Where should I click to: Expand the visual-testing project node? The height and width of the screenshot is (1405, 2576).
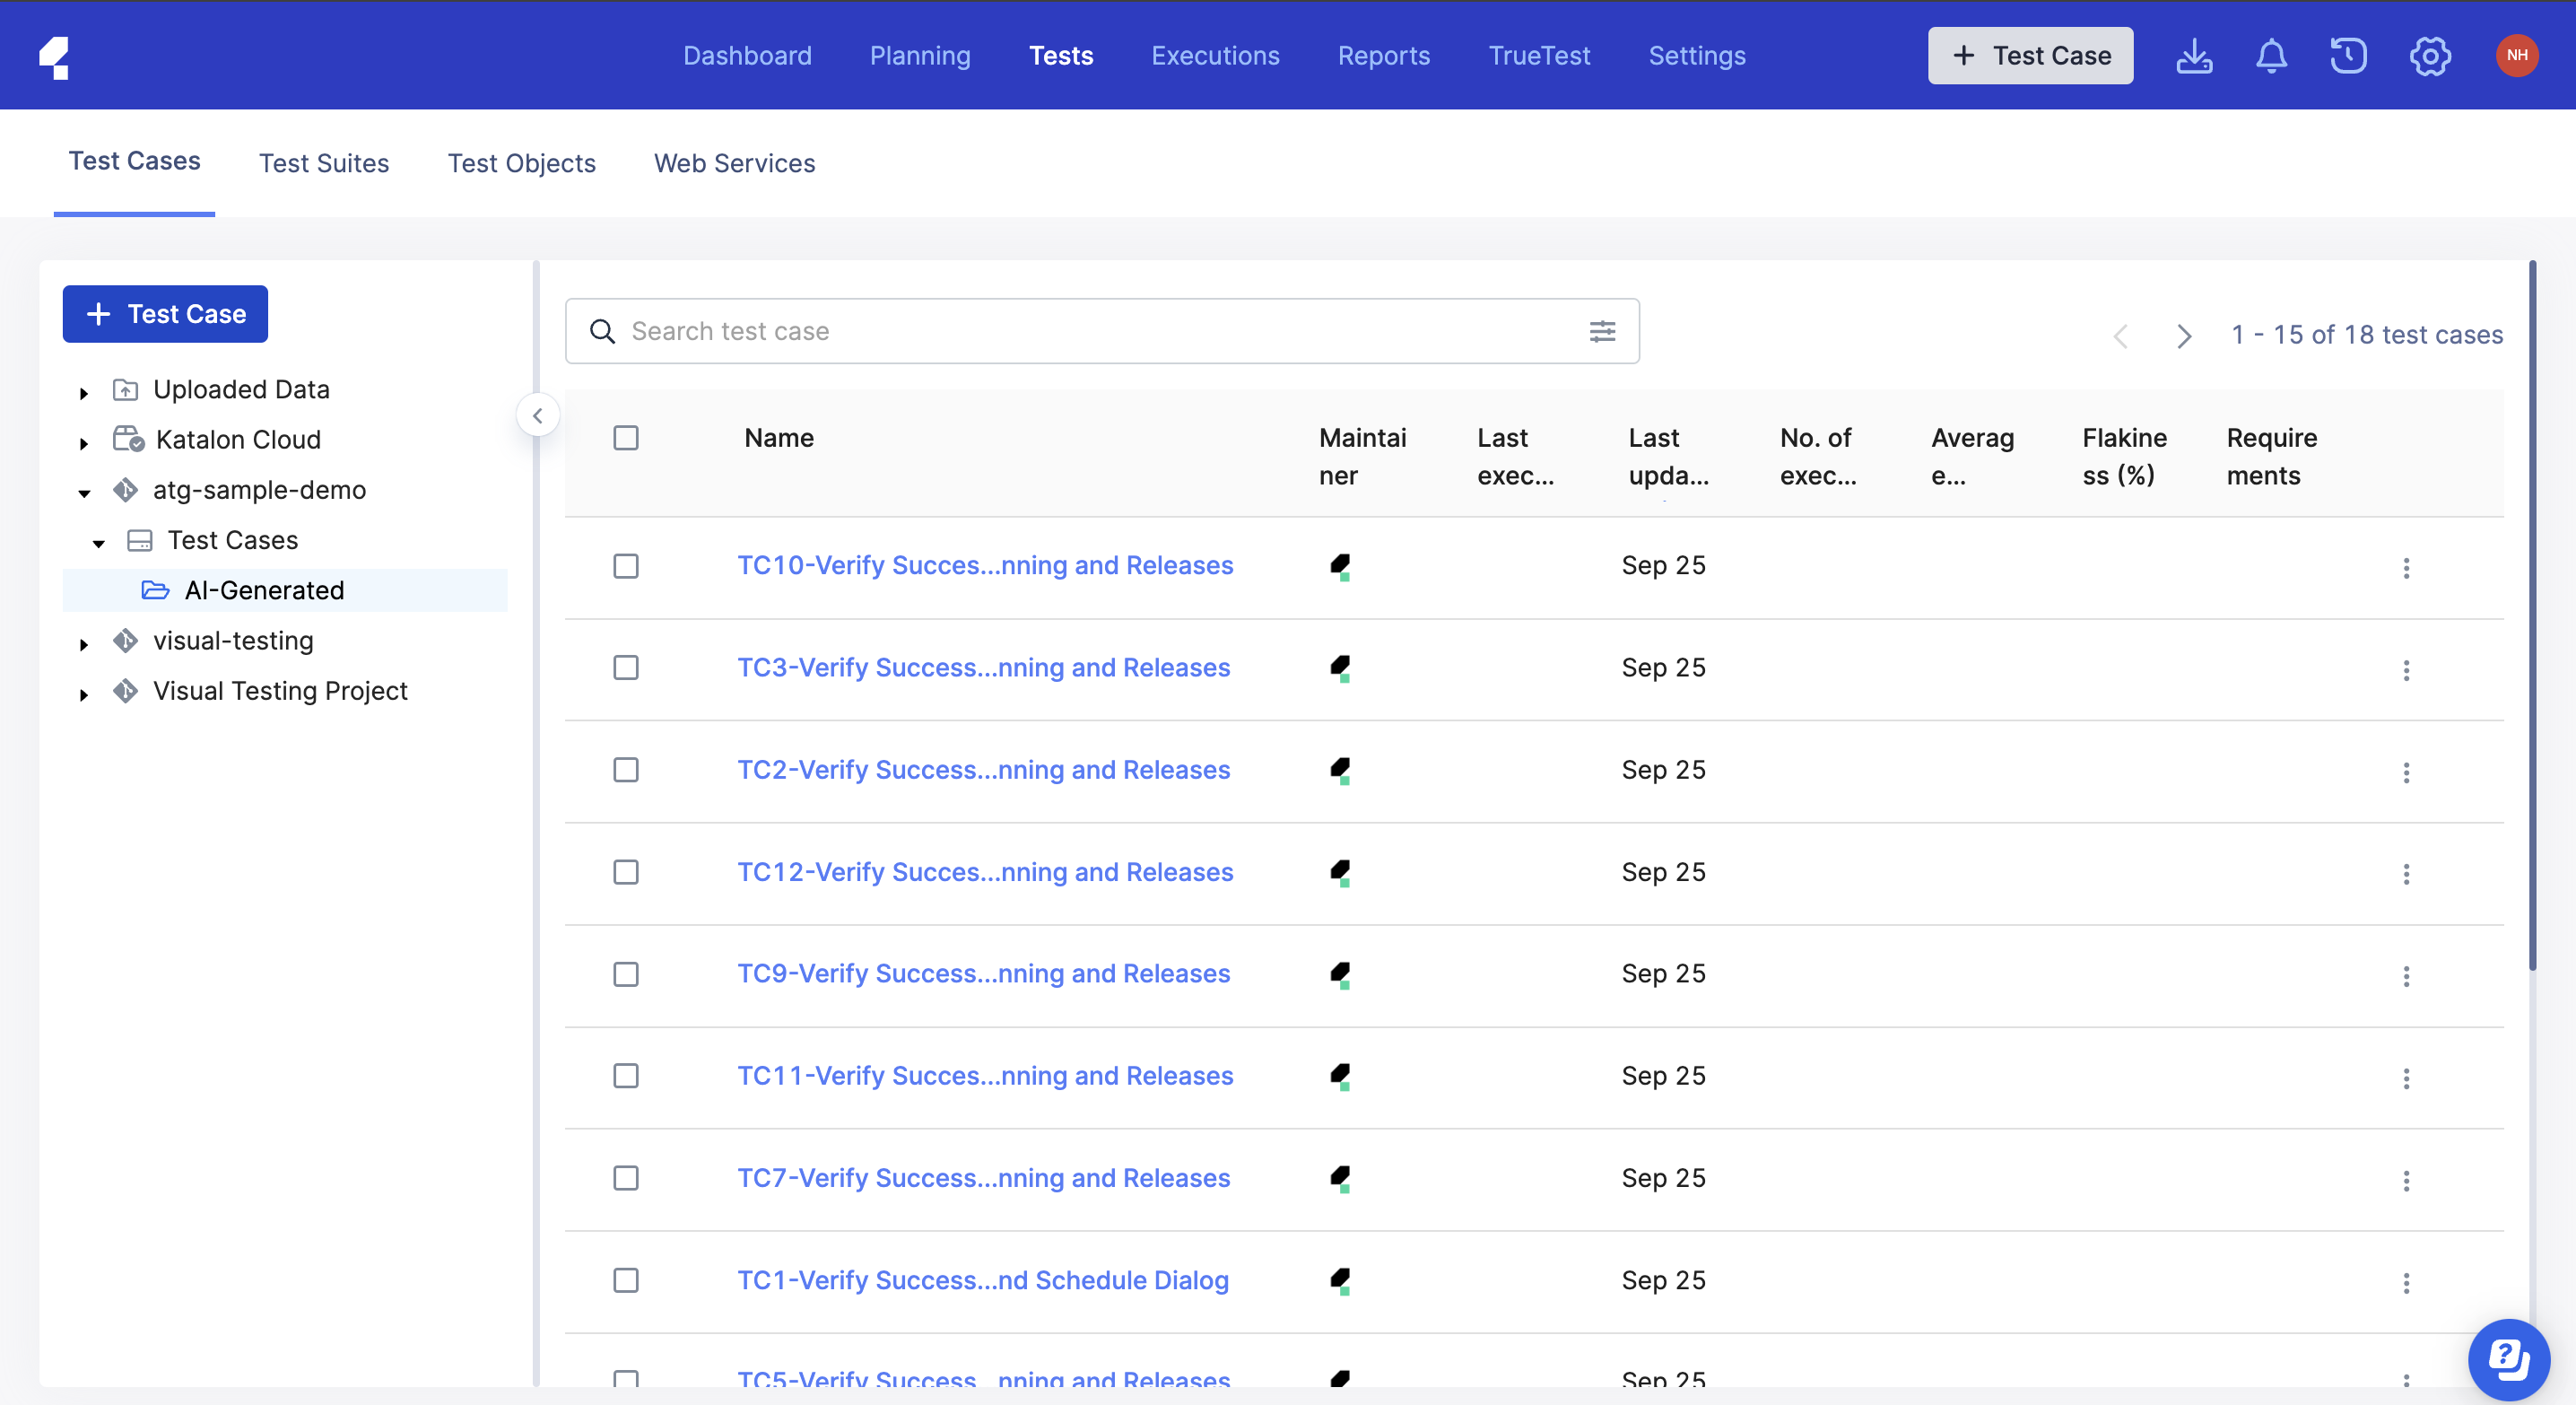(x=84, y=643)
